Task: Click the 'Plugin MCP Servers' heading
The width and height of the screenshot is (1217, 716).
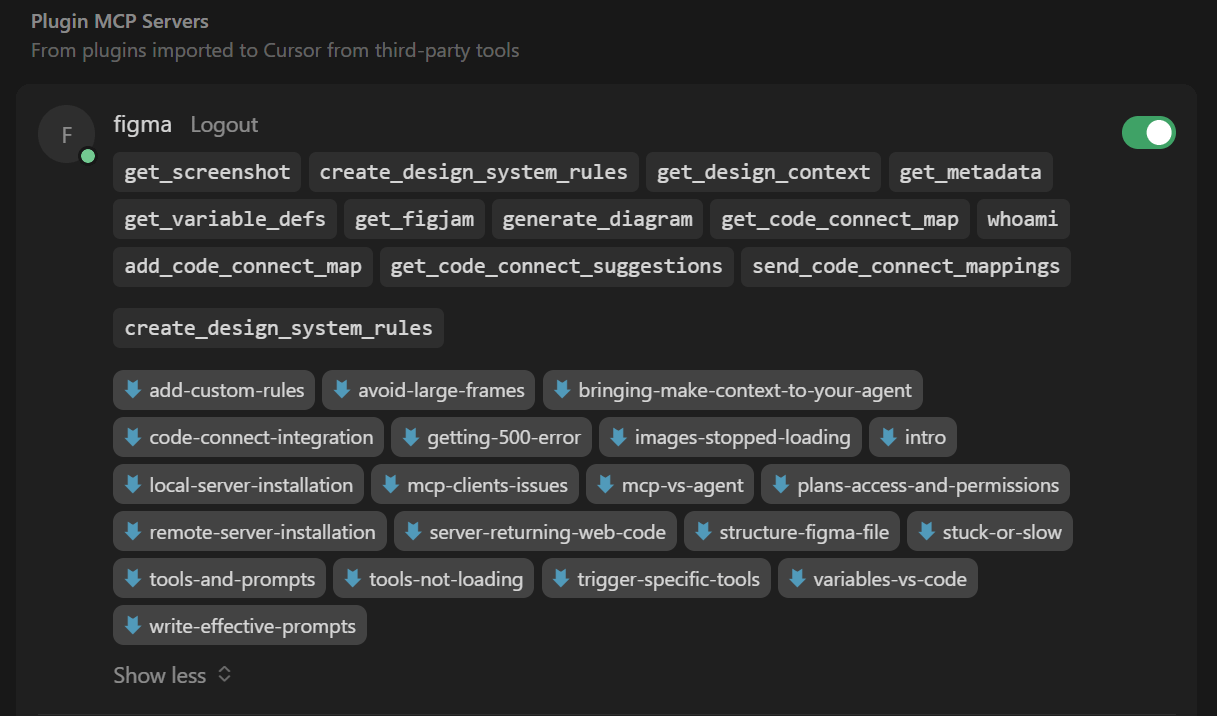Action: (120, 21)
